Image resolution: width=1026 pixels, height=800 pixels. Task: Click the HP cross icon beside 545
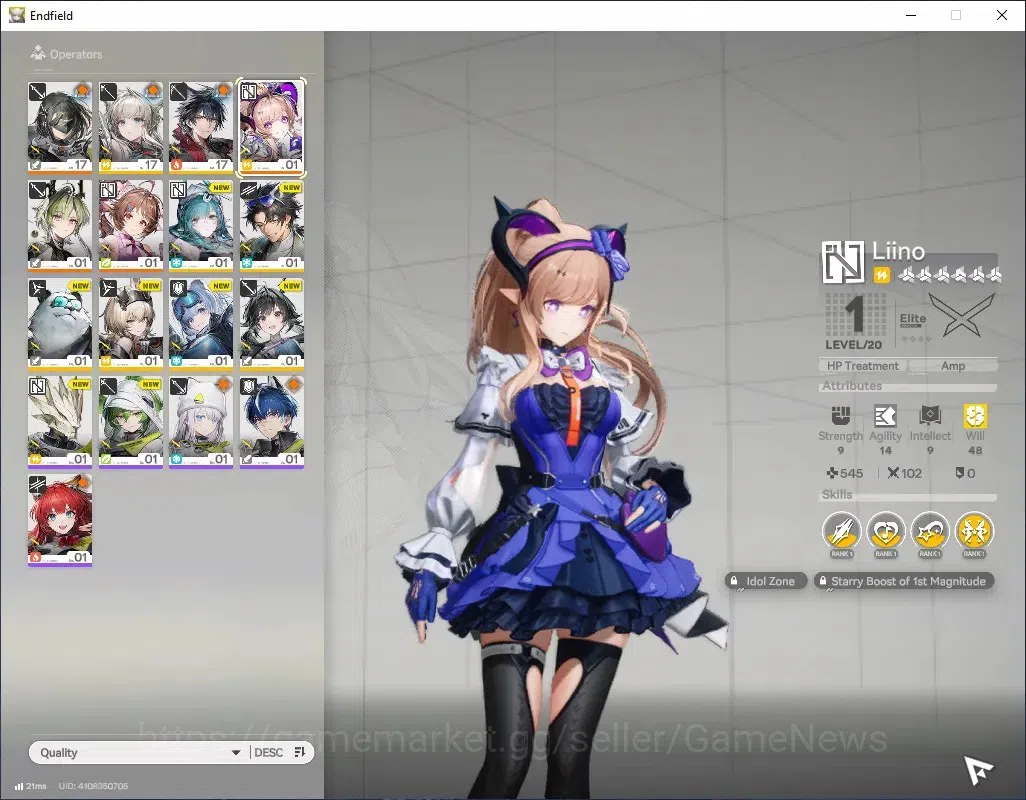[832, 473]
